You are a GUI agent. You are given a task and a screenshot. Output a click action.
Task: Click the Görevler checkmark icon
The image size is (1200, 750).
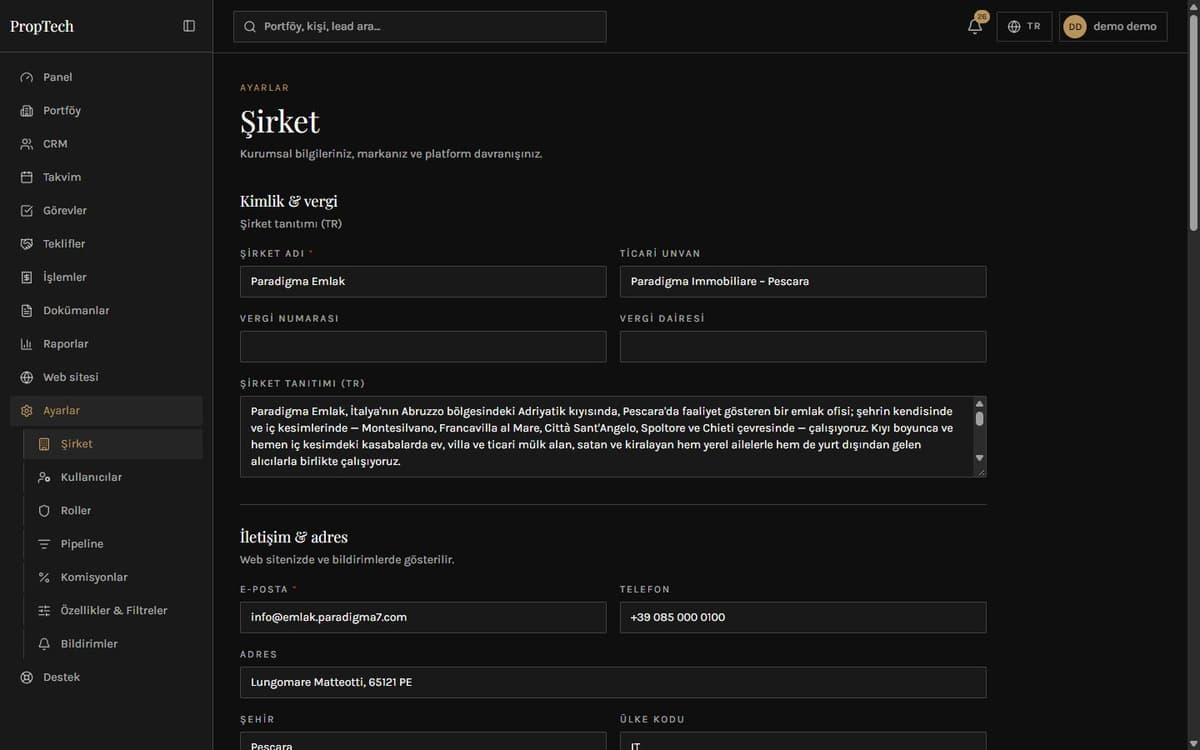(27, 211)
